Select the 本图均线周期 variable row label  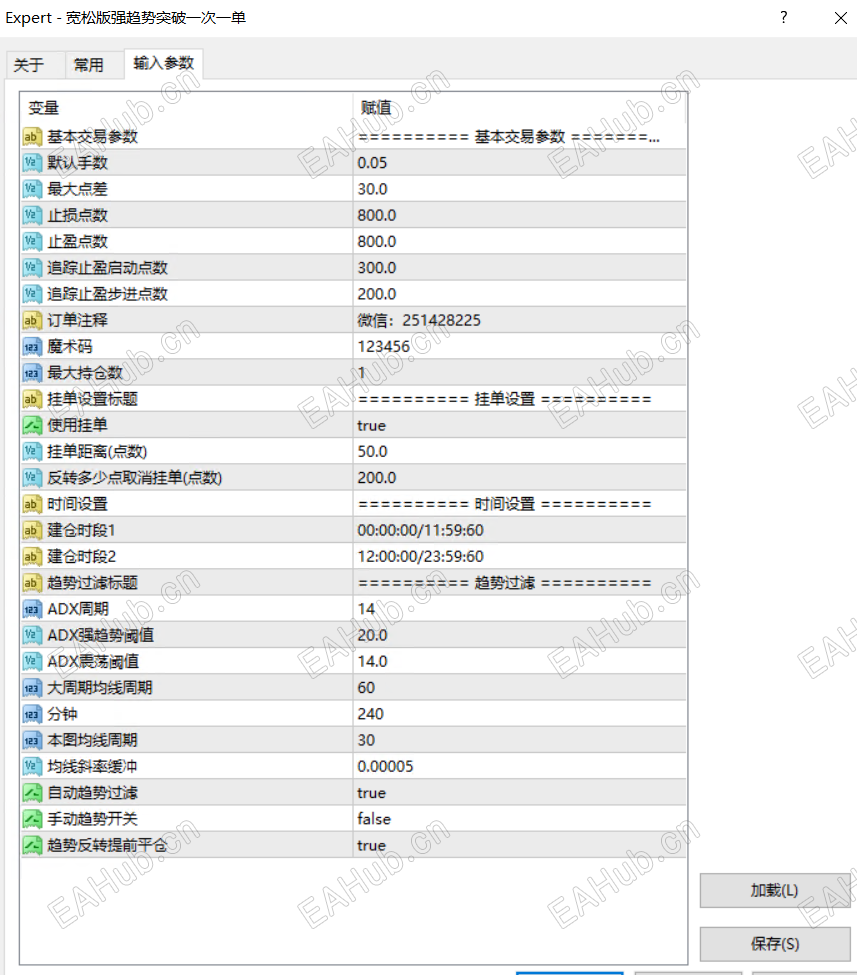[x=92, y=740]
